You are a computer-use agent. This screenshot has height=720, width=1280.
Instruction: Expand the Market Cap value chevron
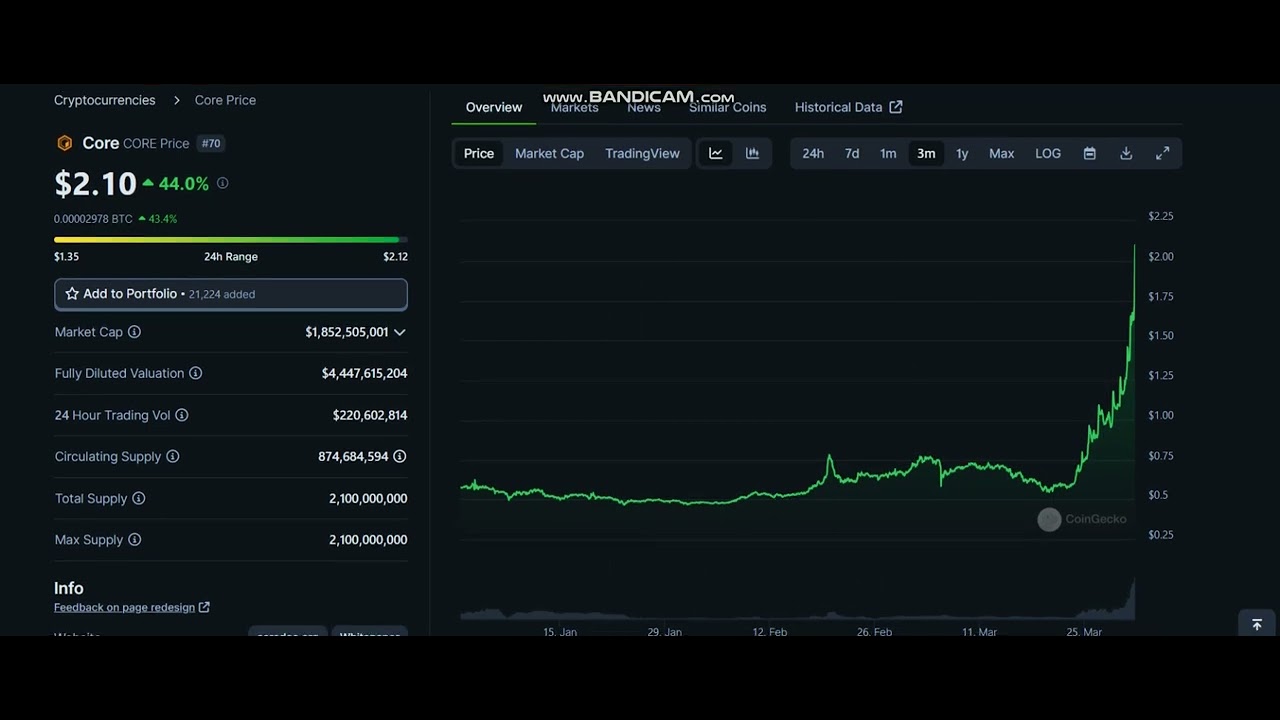400,332
